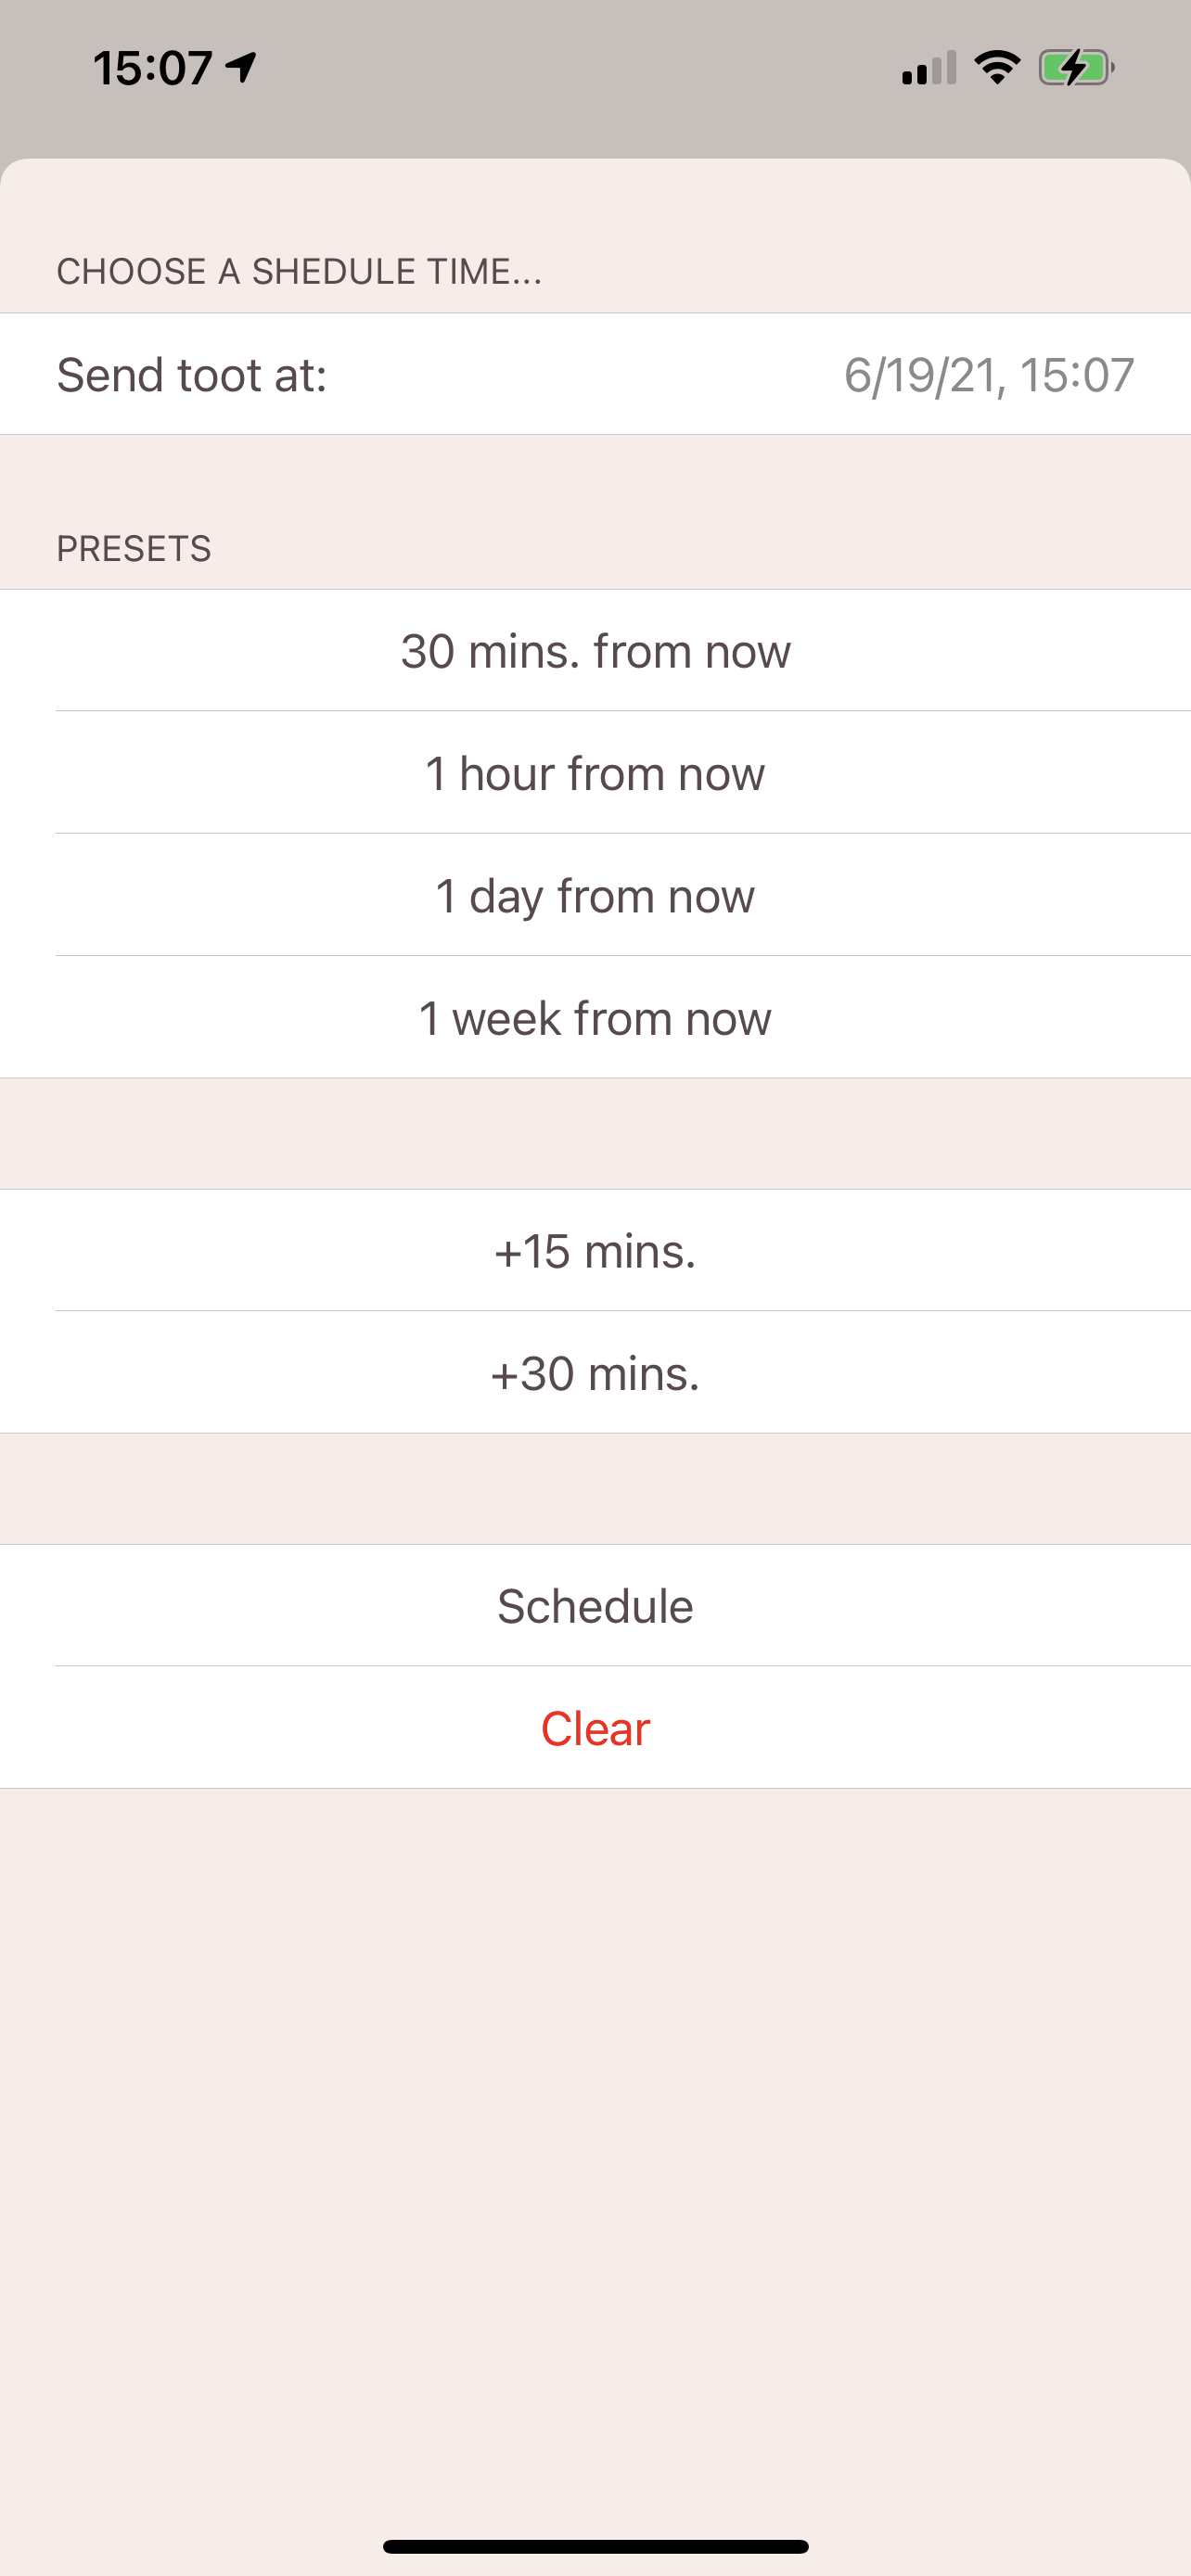This screenshot has width=1191, height=2576.
Task: Pick 1 week from now preset
Action: click(x=595, y=1018)
